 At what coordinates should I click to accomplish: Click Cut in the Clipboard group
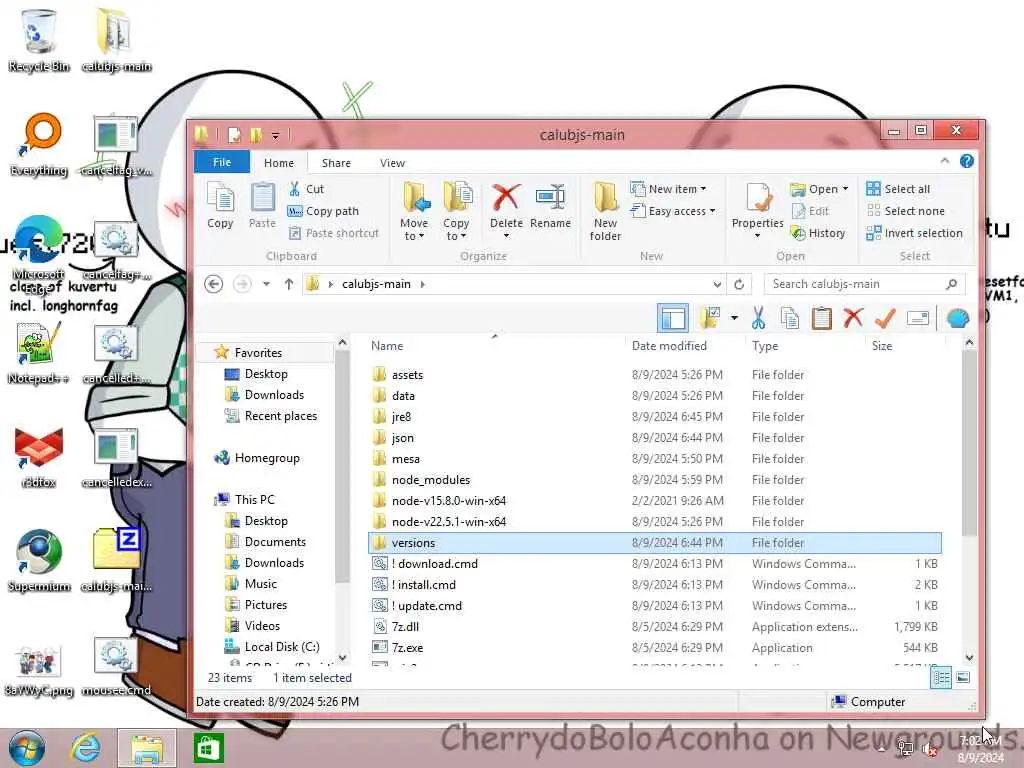click(x=306, y=189)
